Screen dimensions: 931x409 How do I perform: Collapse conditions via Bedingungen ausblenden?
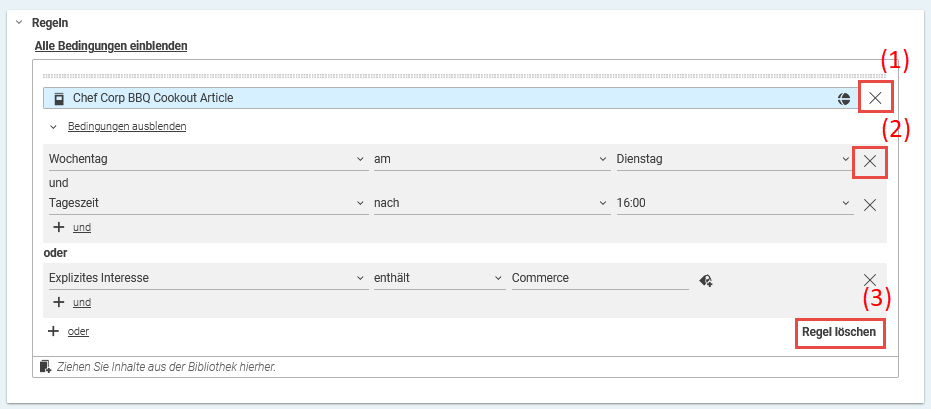127,127
